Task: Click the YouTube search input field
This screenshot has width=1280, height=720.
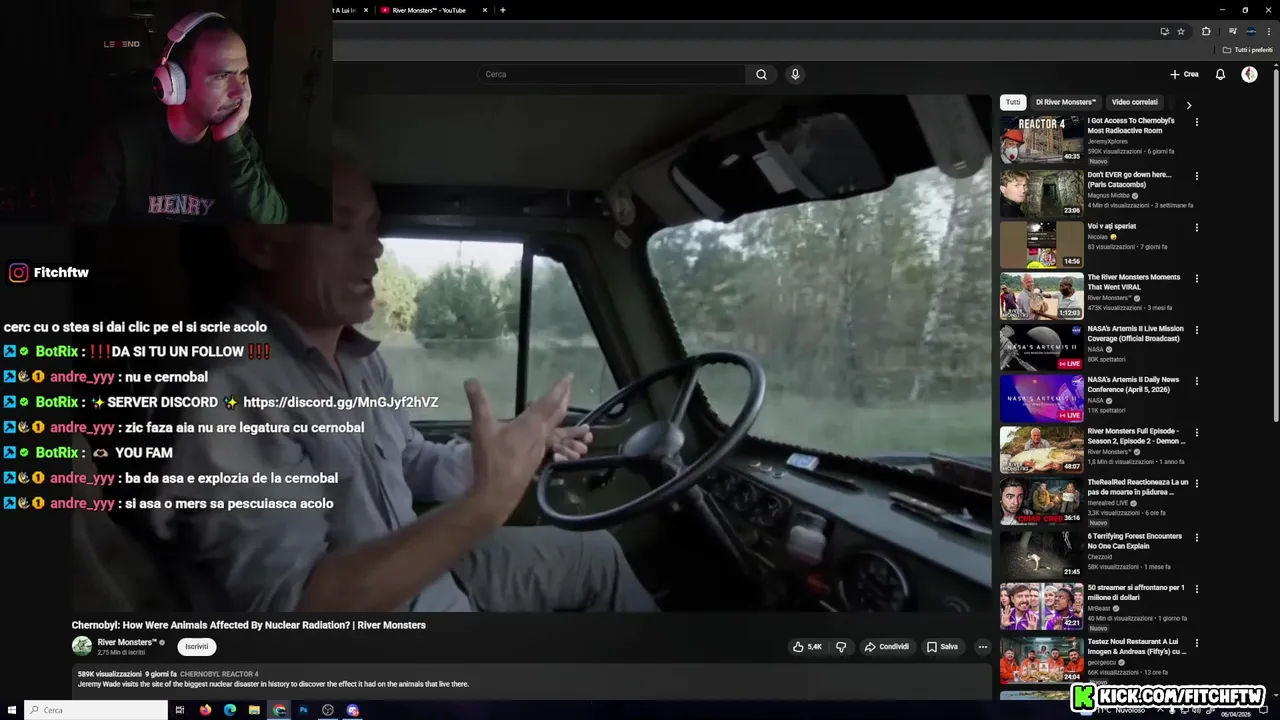Action: pyautogui.click(x=611, y=74)
